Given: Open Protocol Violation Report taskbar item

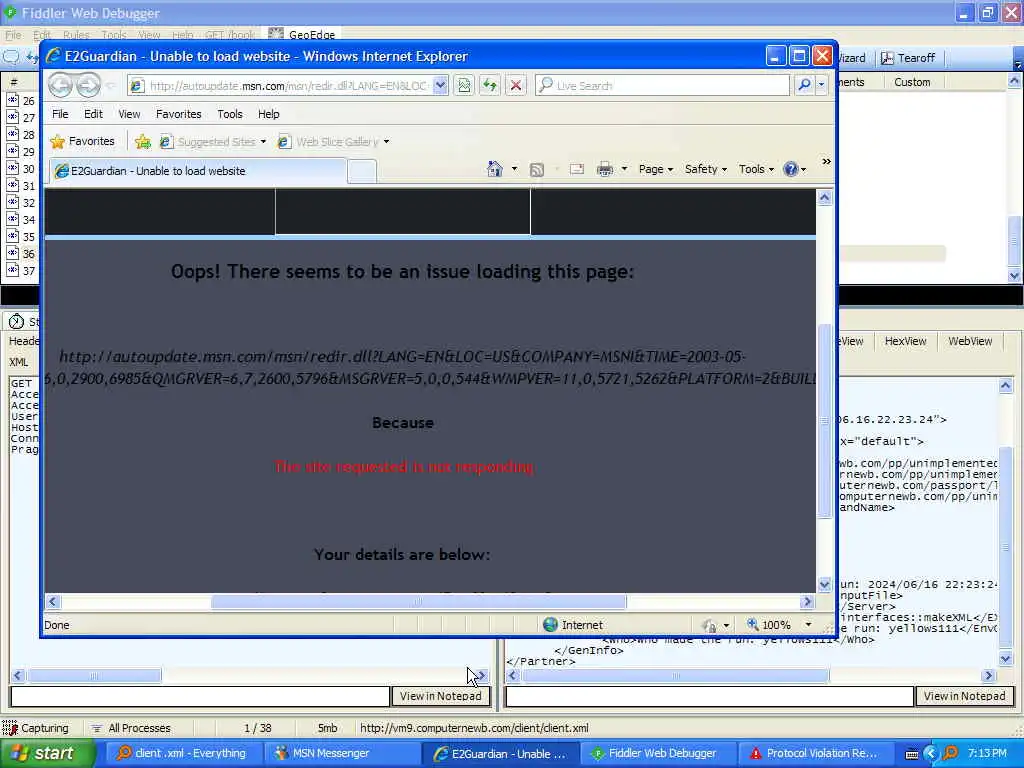Looking at the screenshot, I should point(814,754).
